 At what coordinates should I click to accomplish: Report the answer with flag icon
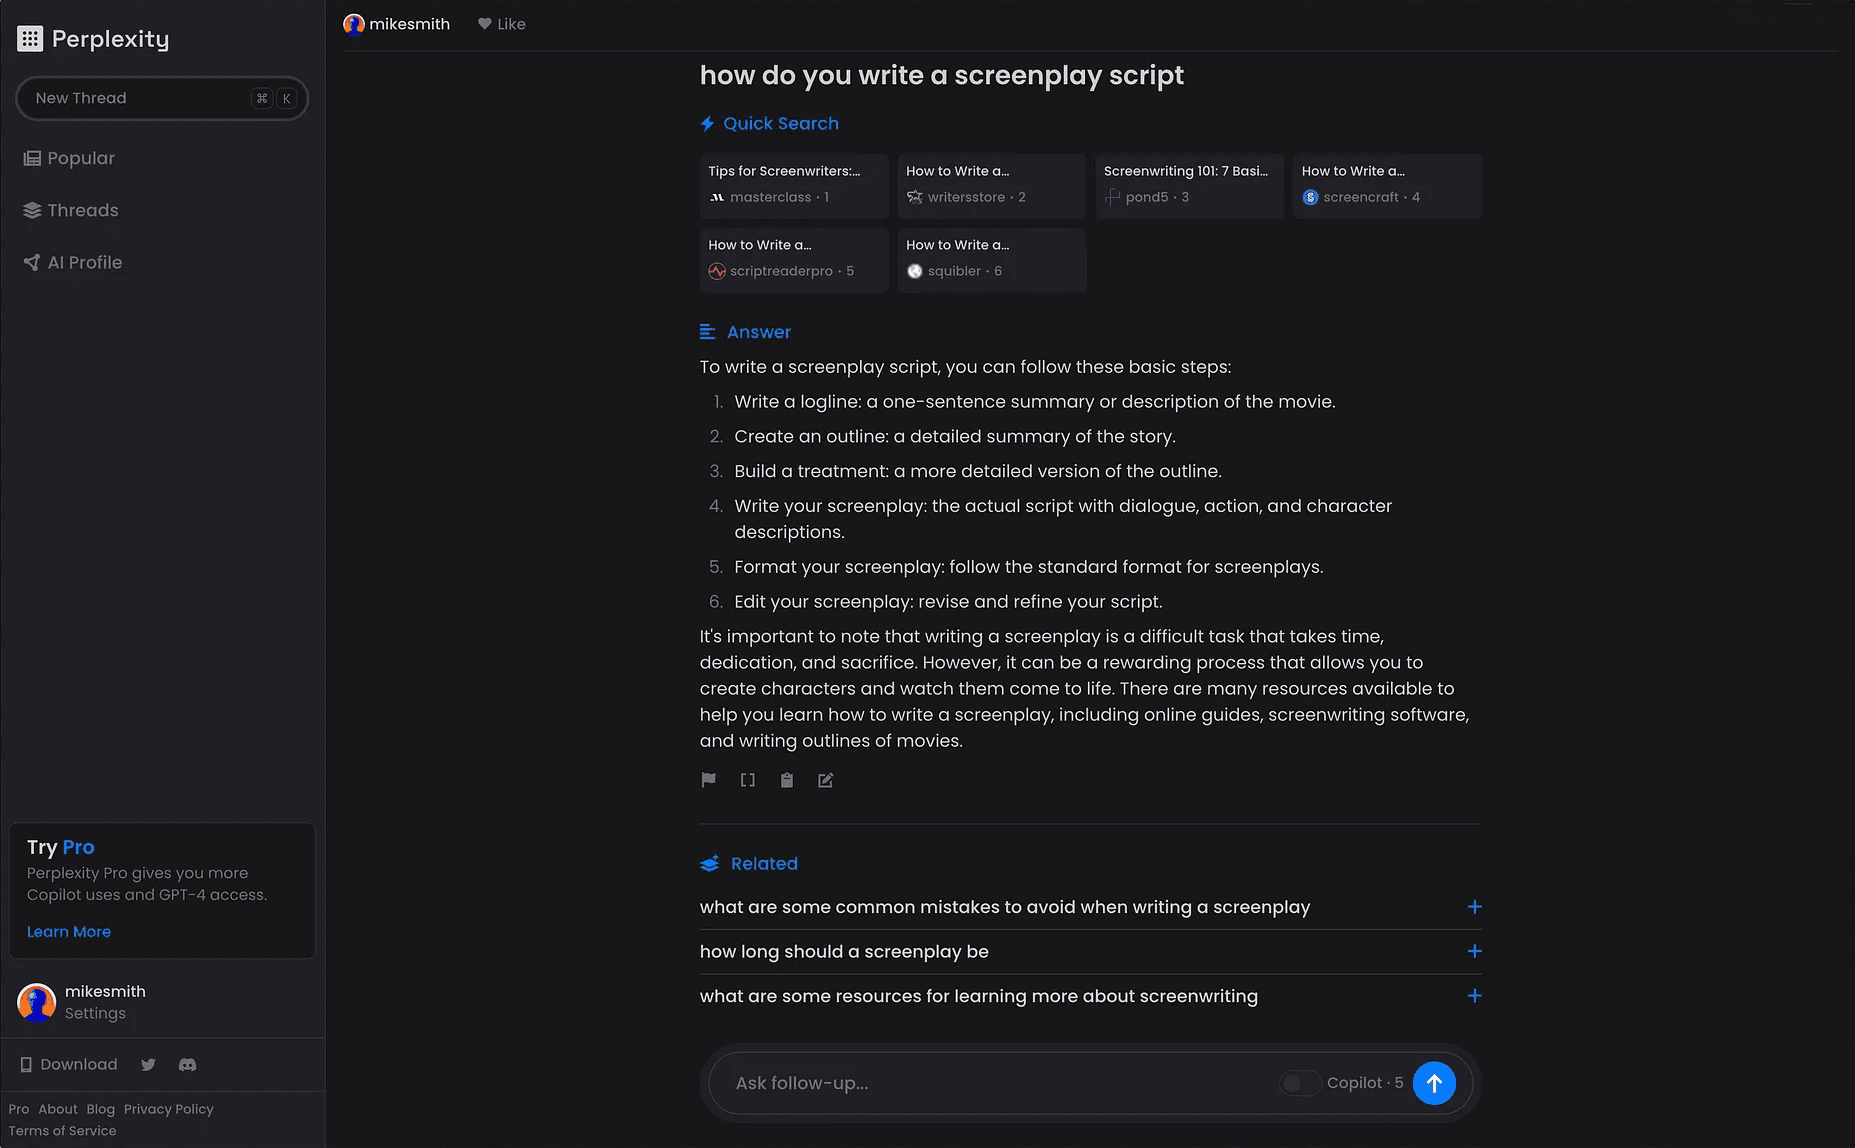click(709, 780)
